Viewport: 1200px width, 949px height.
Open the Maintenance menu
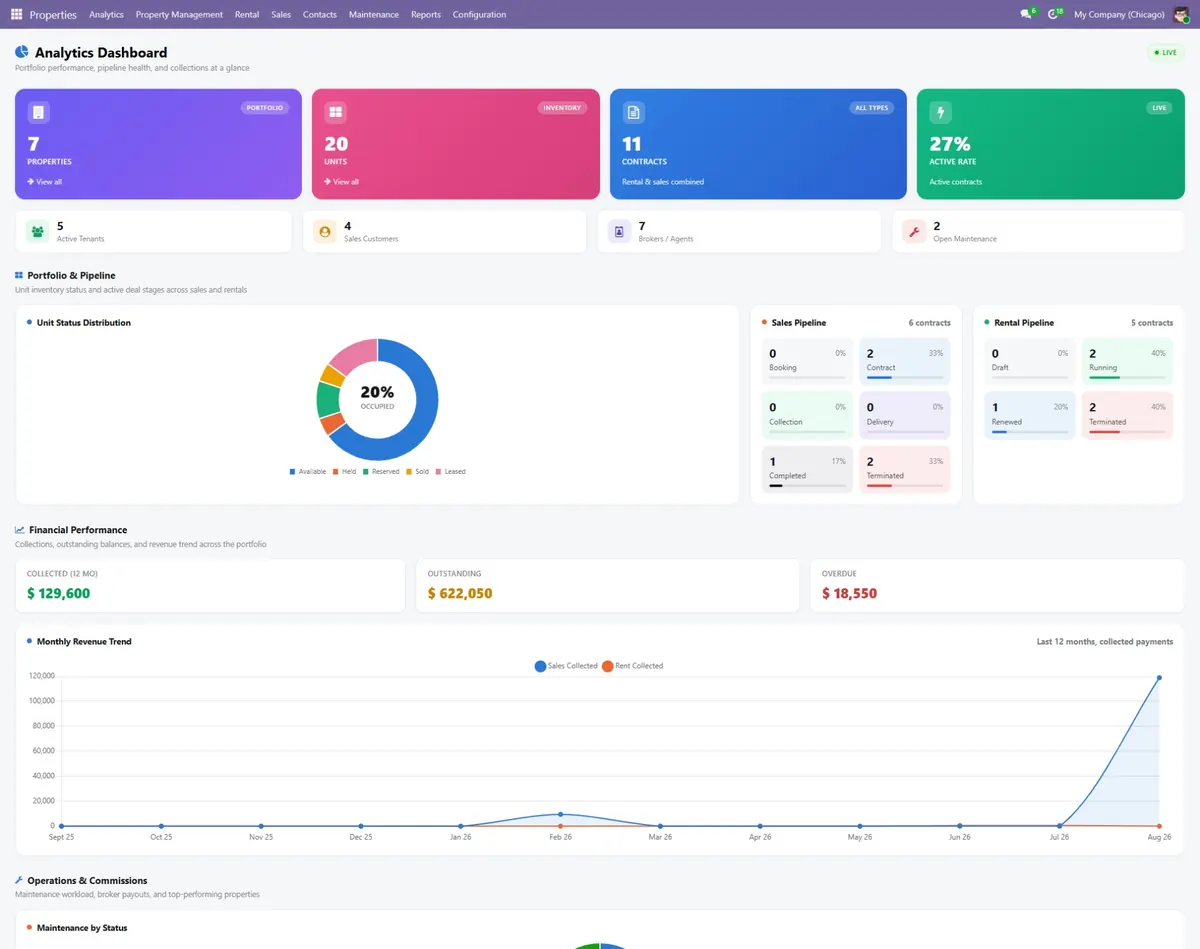(374, 14)
